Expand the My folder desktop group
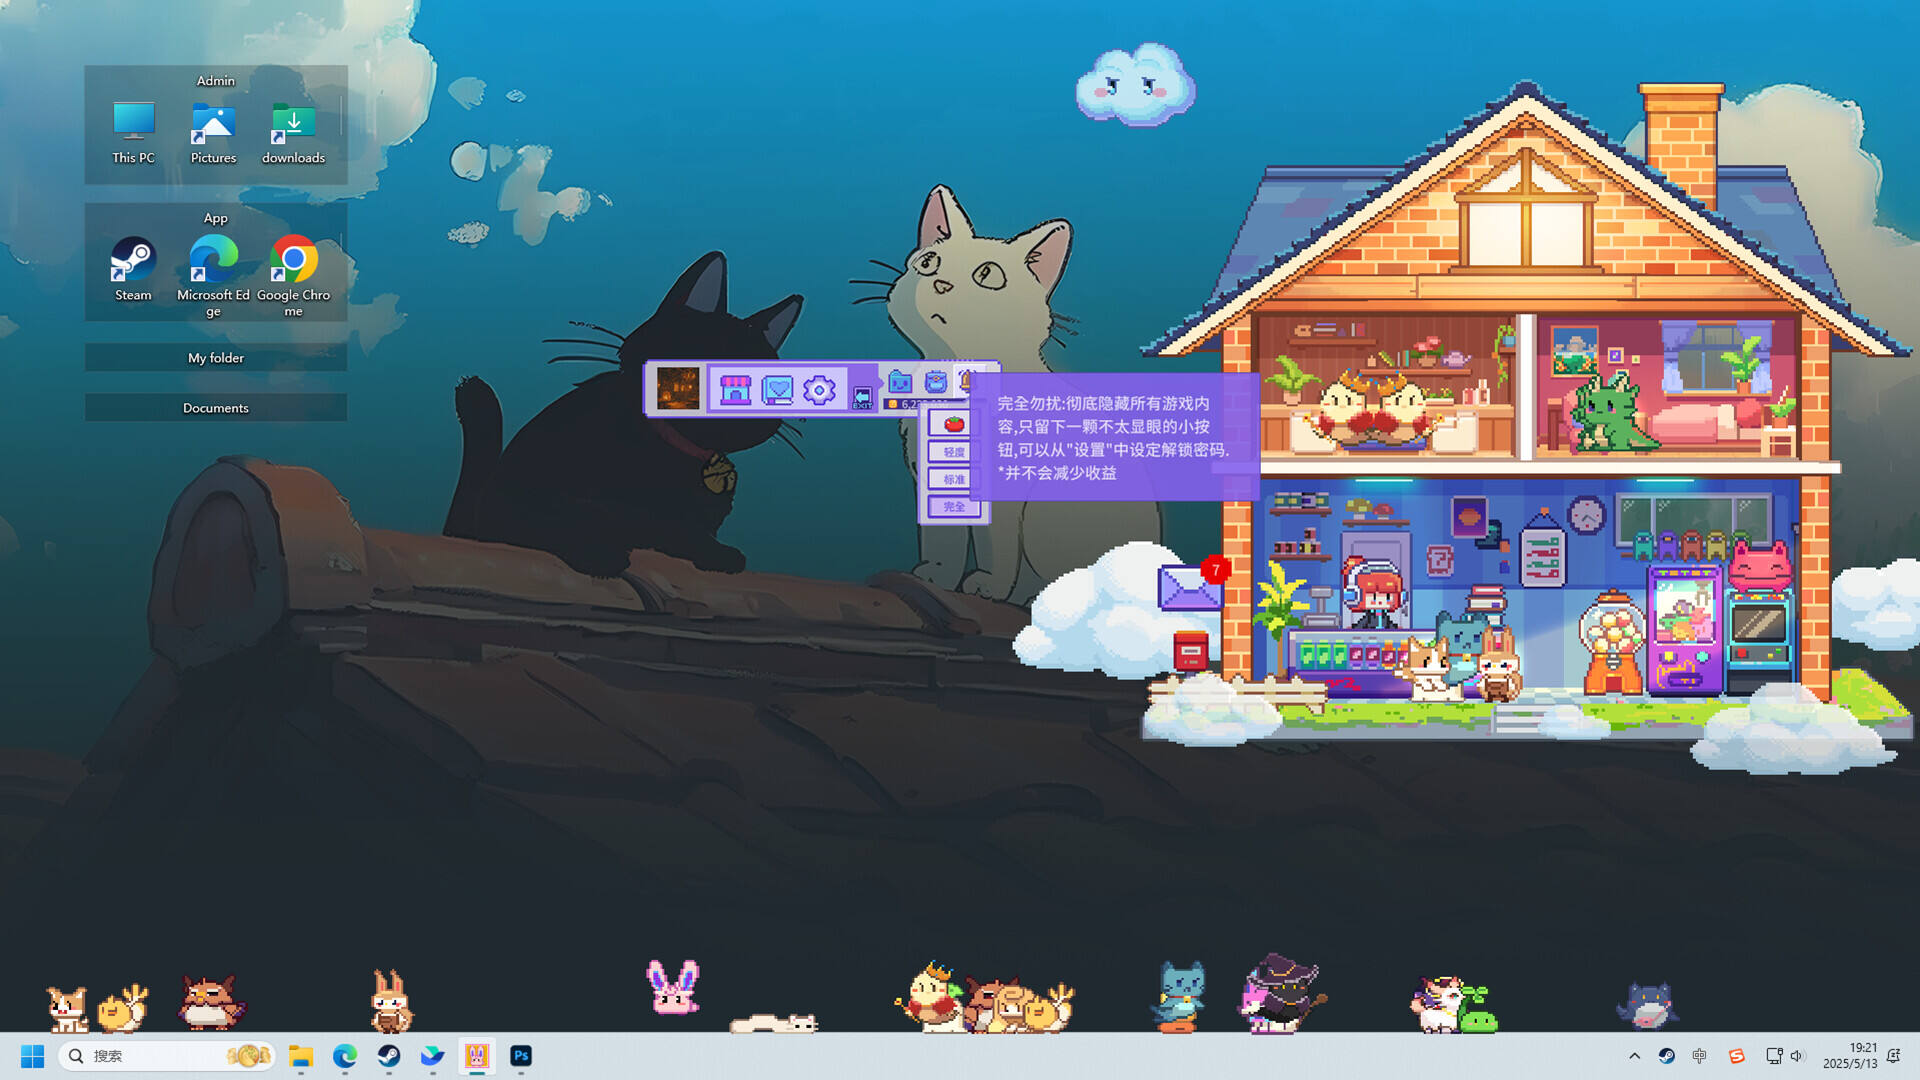Image resolution: width=1920 pixels, height=1080 pixels. click(x=216, y=358)
